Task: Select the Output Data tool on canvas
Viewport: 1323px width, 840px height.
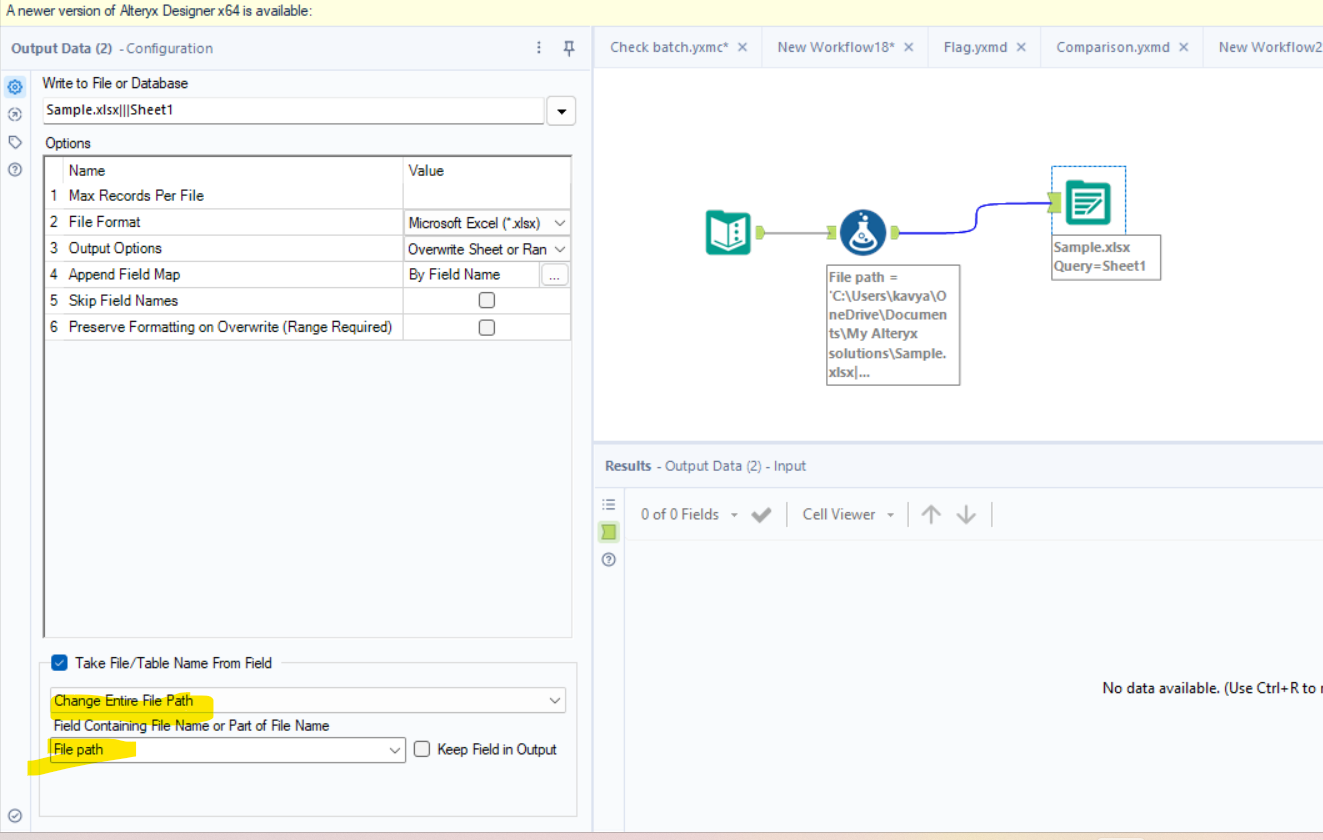Action: pos(1088,203)
